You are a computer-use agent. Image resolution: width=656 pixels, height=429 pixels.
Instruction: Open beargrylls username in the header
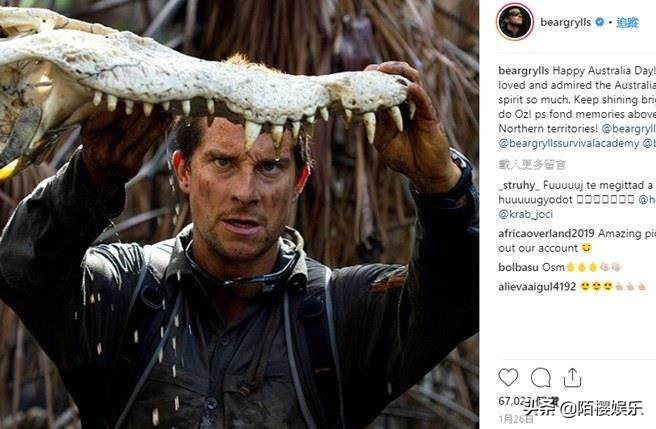click(x=566, y=22)
